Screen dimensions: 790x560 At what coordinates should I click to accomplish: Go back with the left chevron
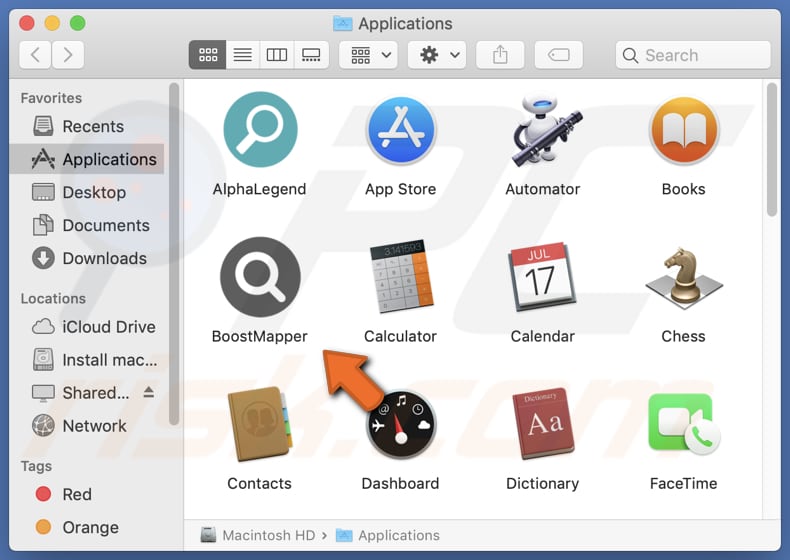coord(35,54)
